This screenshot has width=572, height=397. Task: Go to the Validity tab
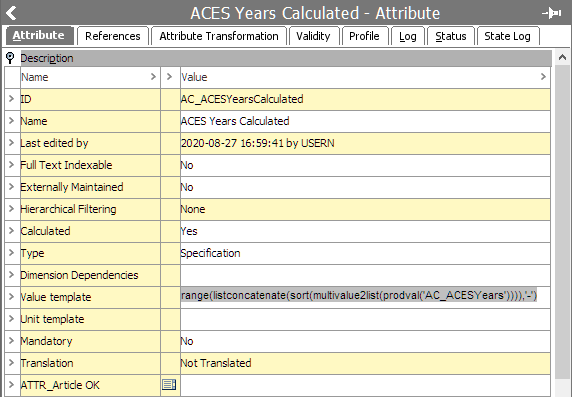click(x=313, y=36)
